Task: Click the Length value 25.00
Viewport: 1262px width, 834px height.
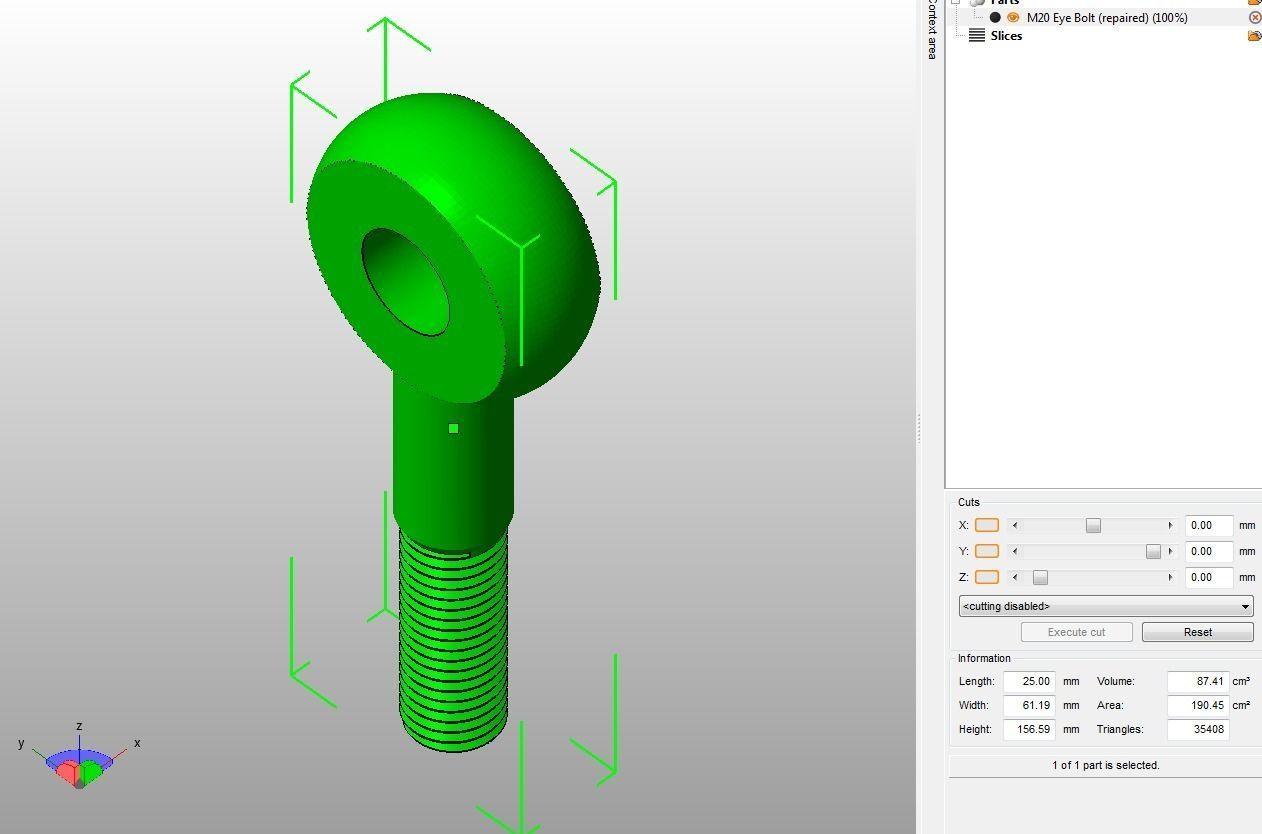Action: coord(1029,681)
